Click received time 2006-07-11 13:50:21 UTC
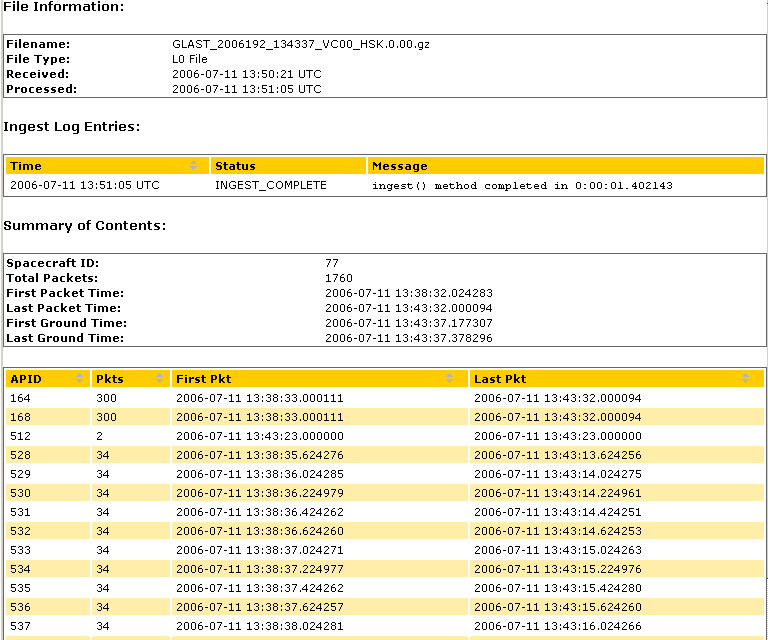Viewport: 768px width, 640px height. coord(247,74)
